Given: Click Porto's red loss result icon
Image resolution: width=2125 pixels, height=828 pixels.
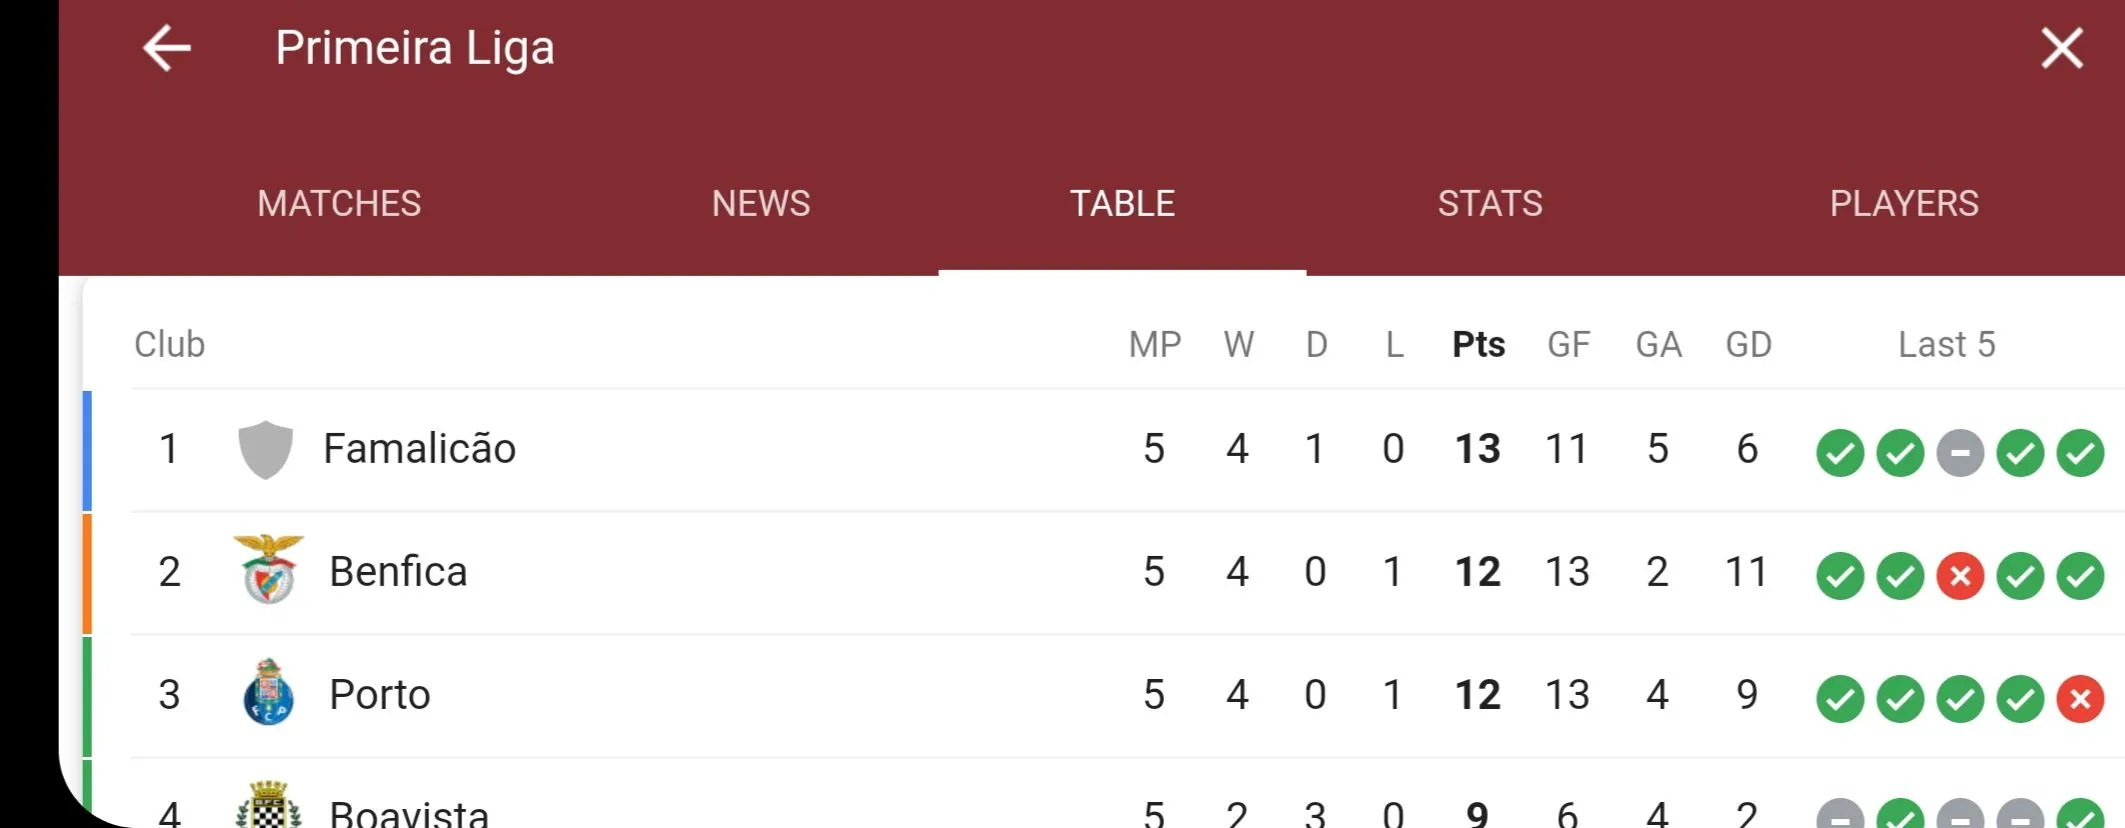Looking at the screenshot, I should pos(2080,699).
